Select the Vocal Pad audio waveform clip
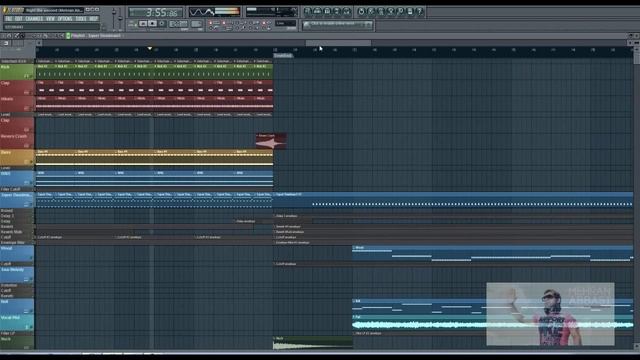 tap(493, 322)
